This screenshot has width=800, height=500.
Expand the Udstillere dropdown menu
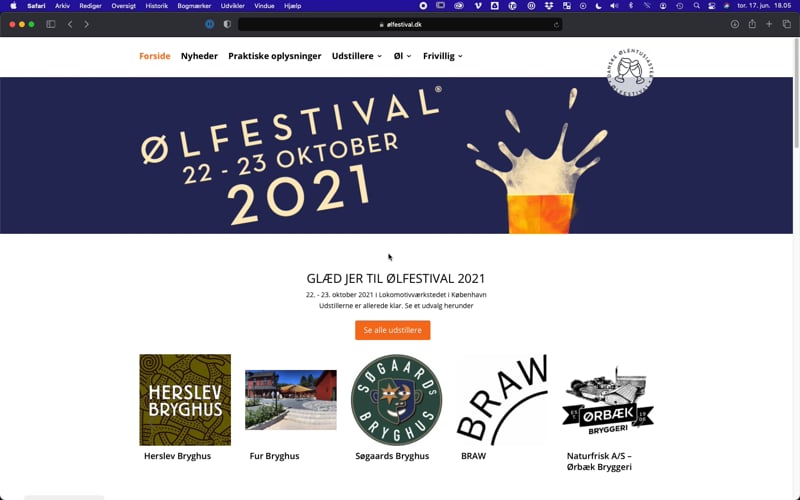point(357,56)
